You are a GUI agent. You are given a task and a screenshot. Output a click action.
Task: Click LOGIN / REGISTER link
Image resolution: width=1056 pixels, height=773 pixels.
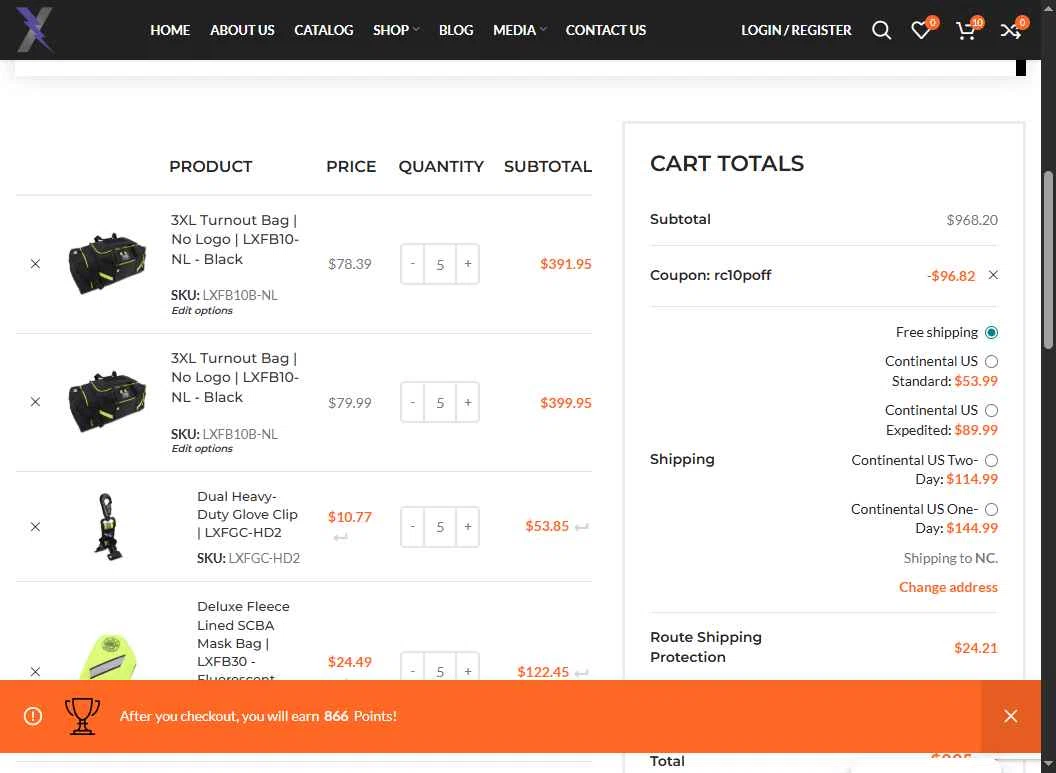coord(796,30)
